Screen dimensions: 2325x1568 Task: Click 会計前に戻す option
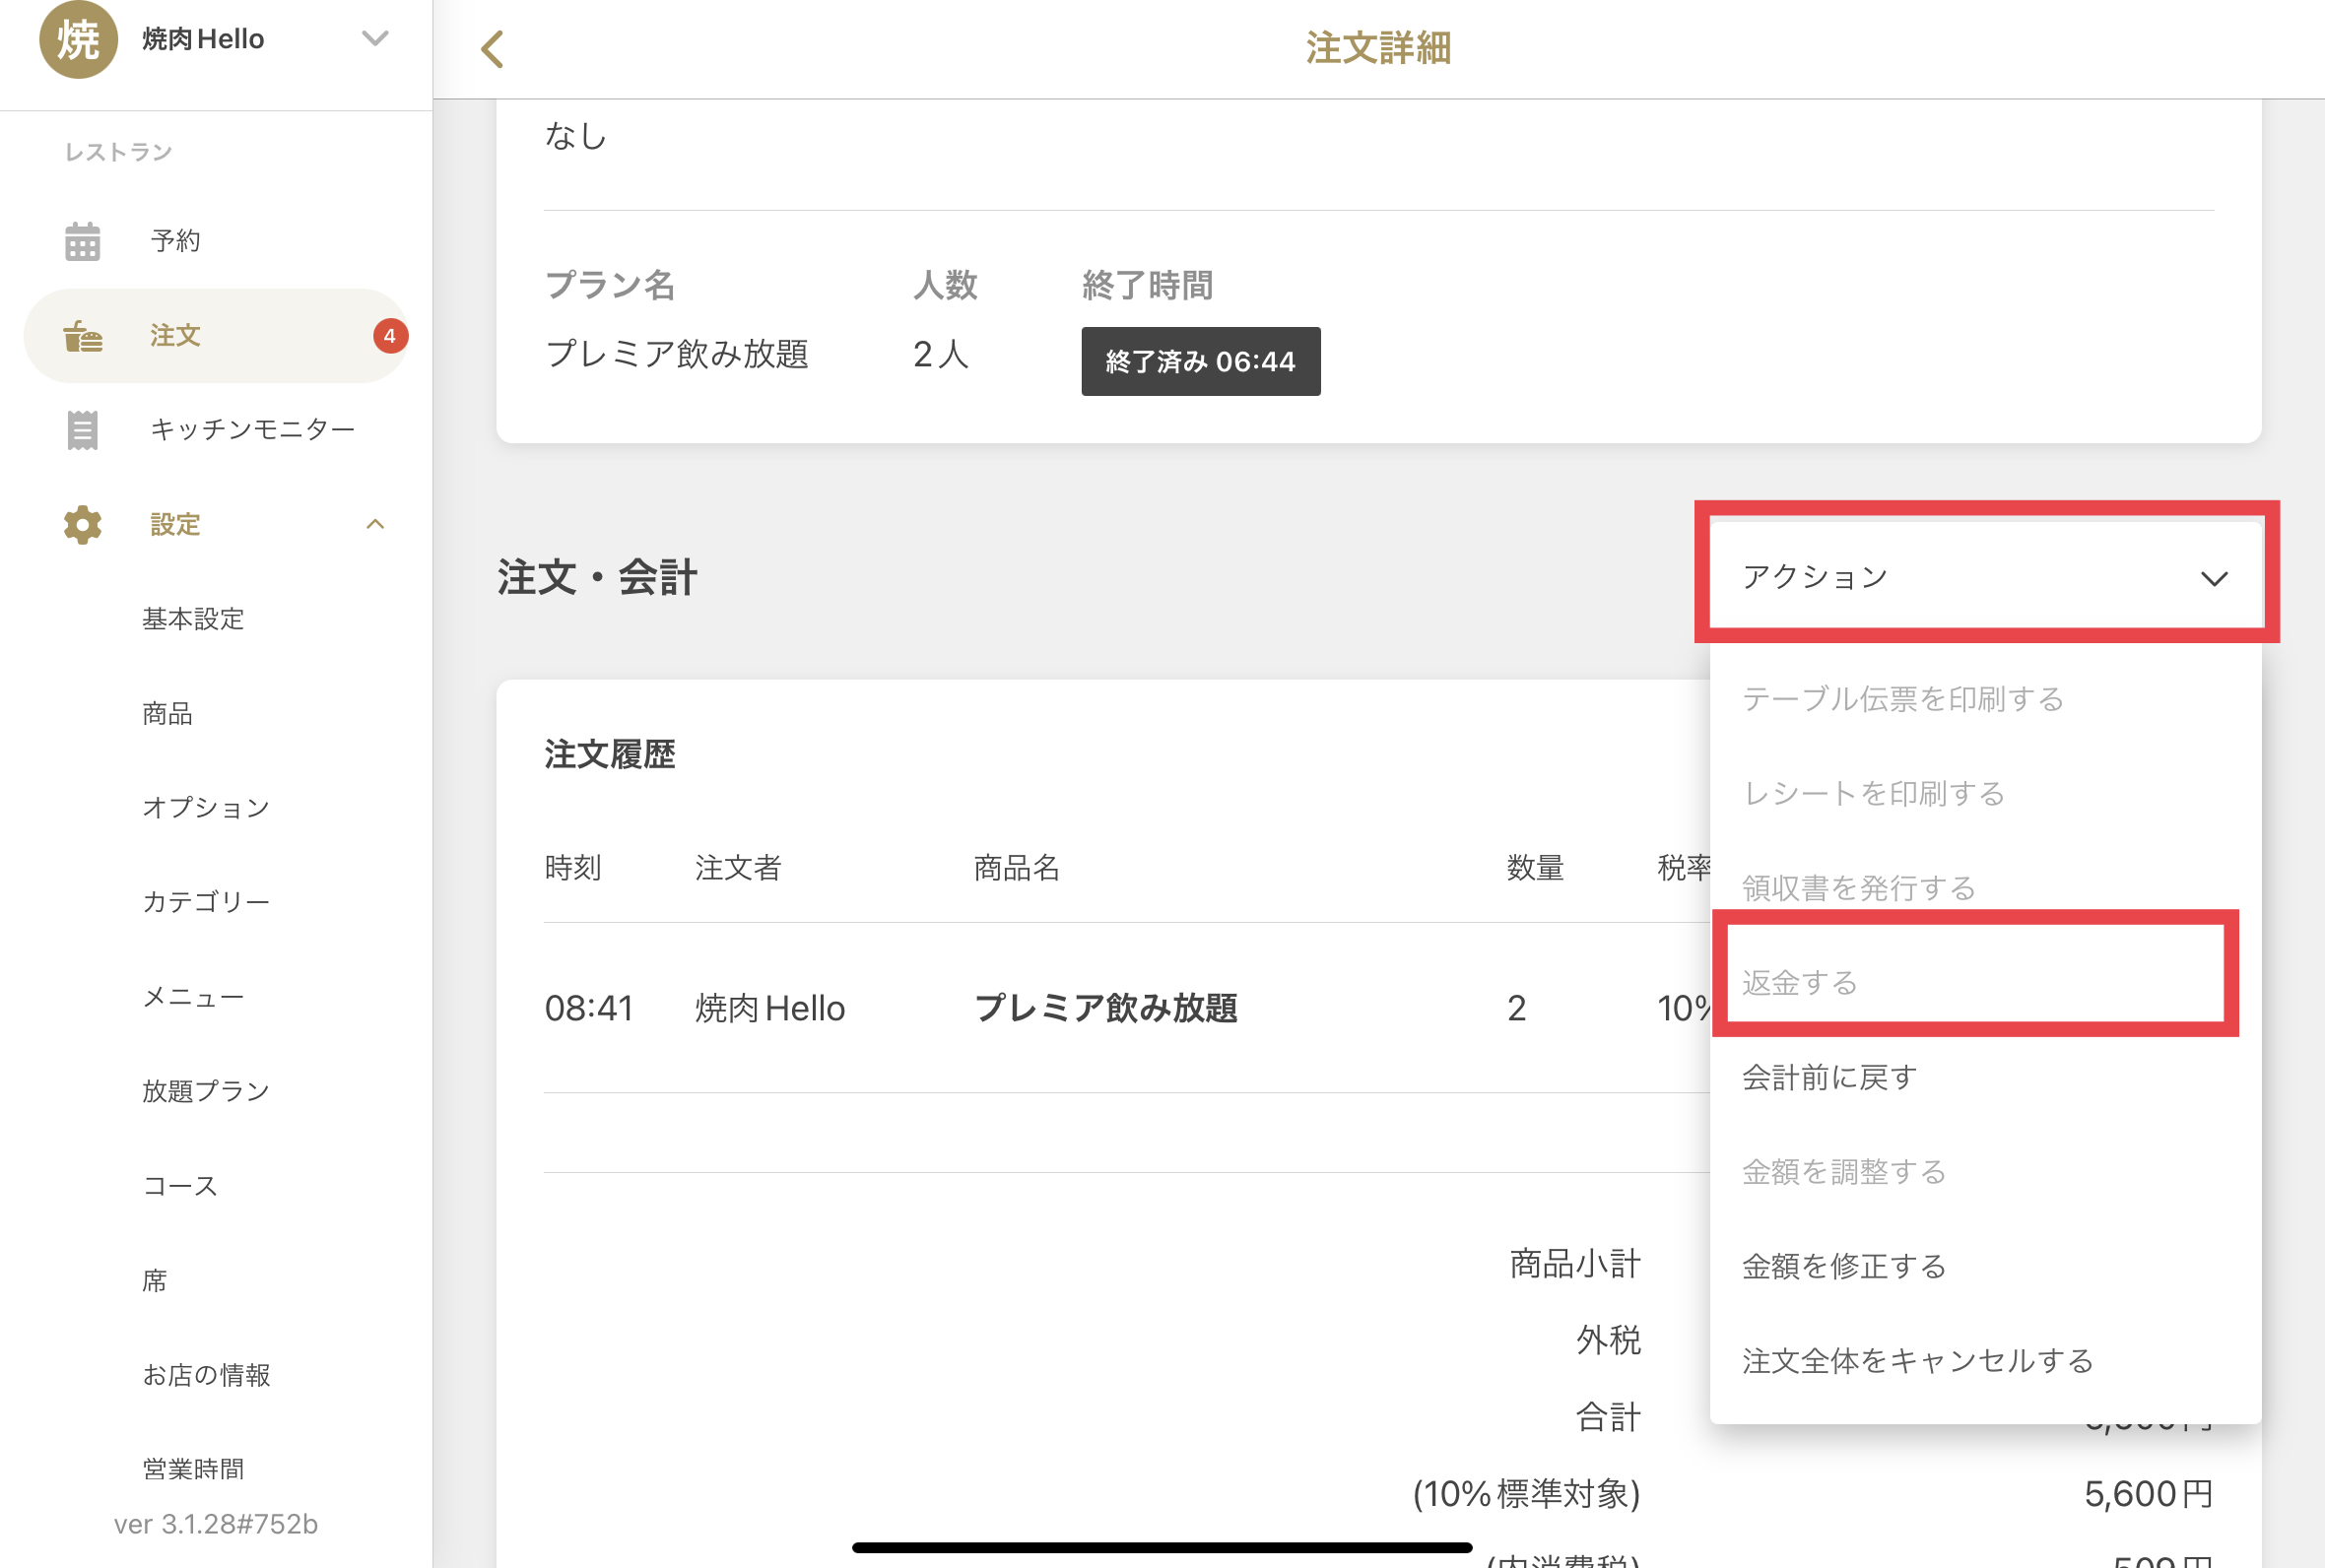click(1828, 1077)
